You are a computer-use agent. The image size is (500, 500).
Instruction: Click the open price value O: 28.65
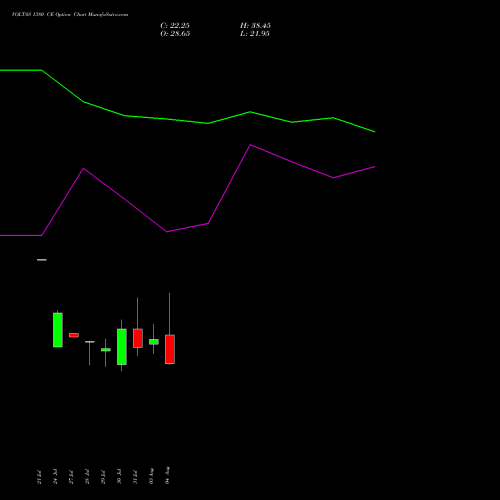pos(175,34)
